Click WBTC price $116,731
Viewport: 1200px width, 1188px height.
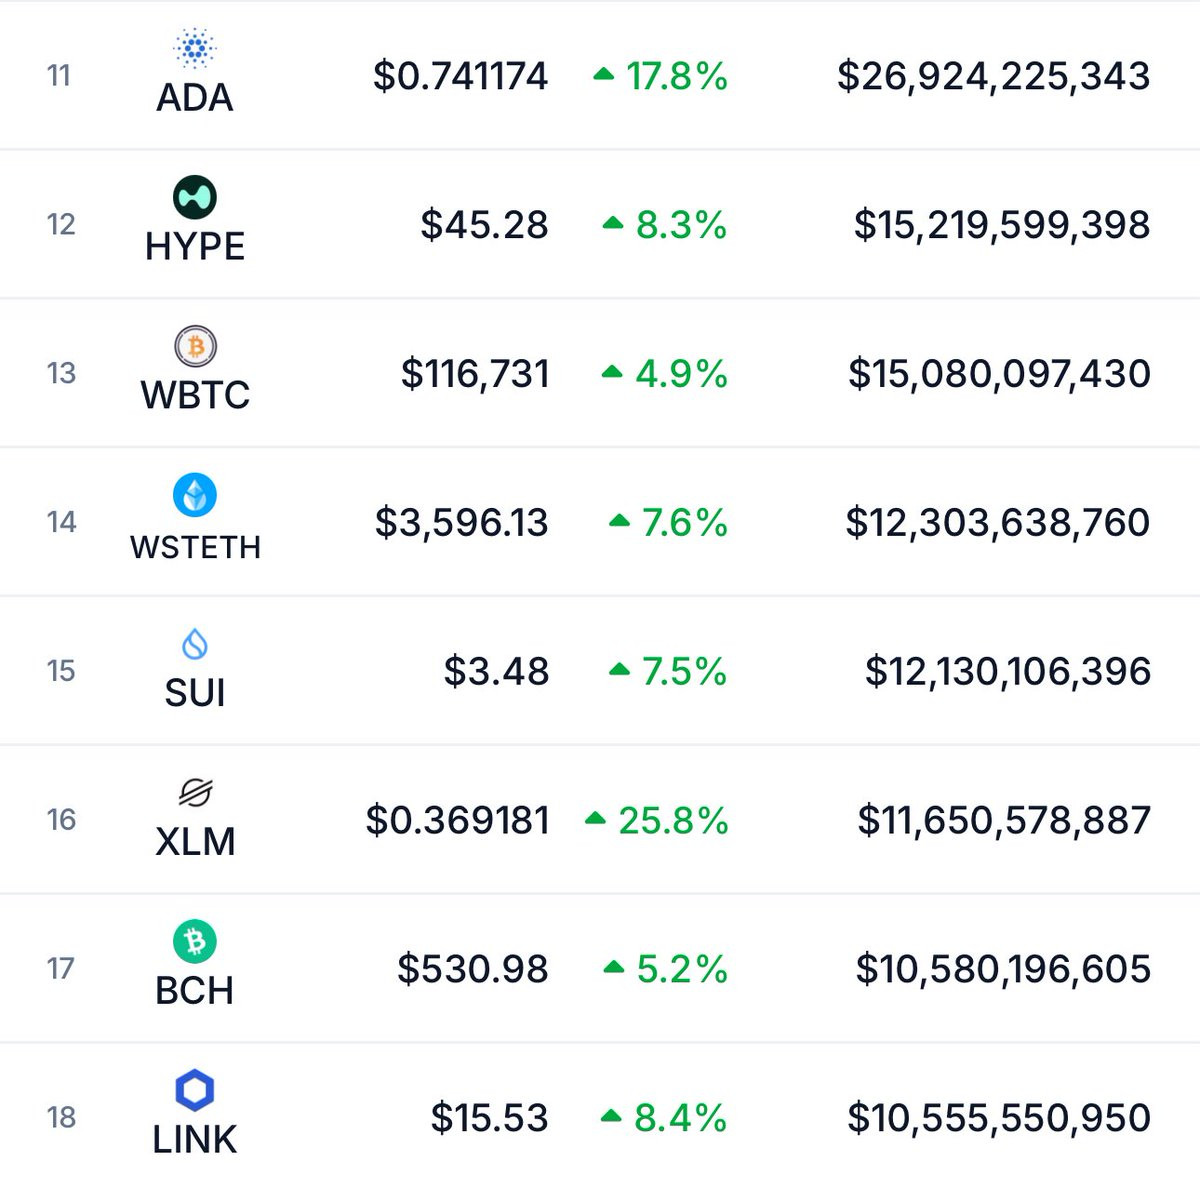coord(475,374)
